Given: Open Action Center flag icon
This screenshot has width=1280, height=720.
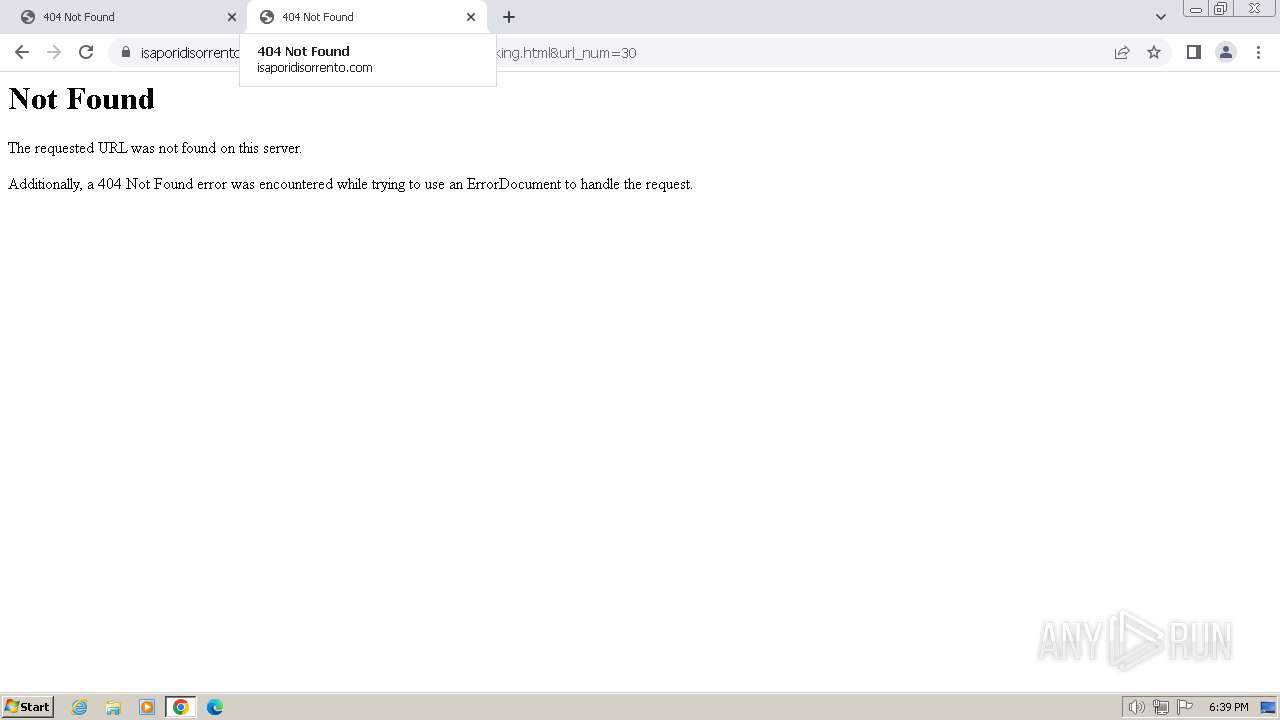Looking at the screenshot, I should tap(1185, 707).
